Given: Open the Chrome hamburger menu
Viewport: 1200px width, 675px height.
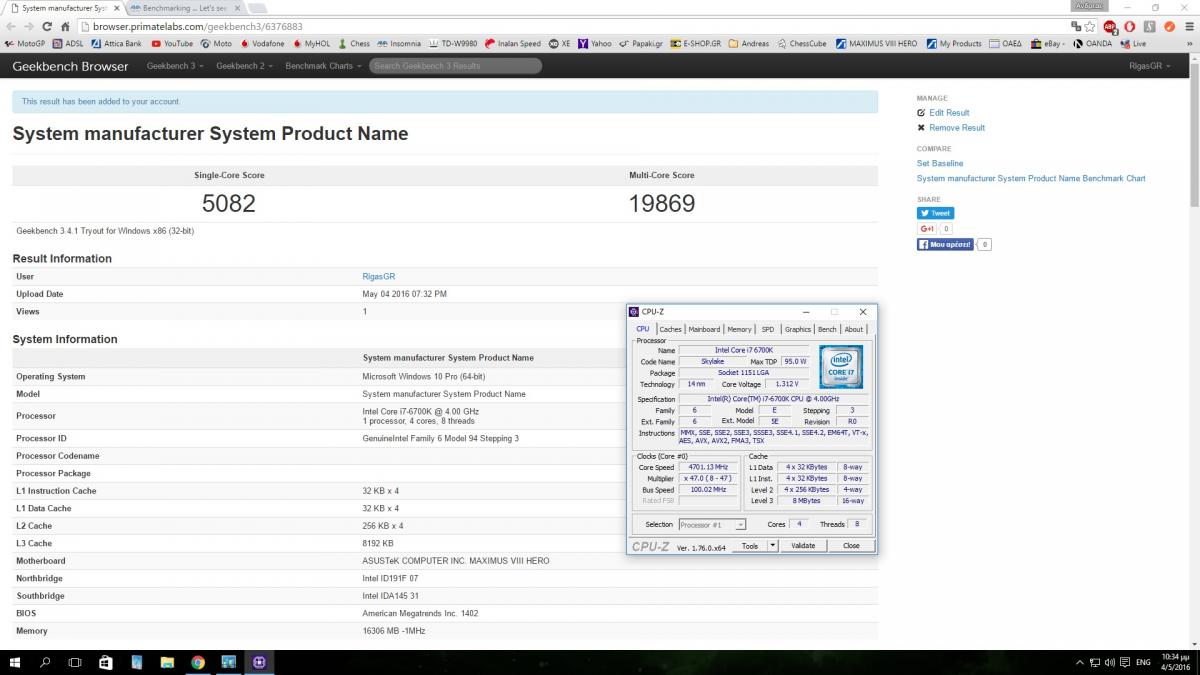Looking at the screenshot, I should point(1189,27).
